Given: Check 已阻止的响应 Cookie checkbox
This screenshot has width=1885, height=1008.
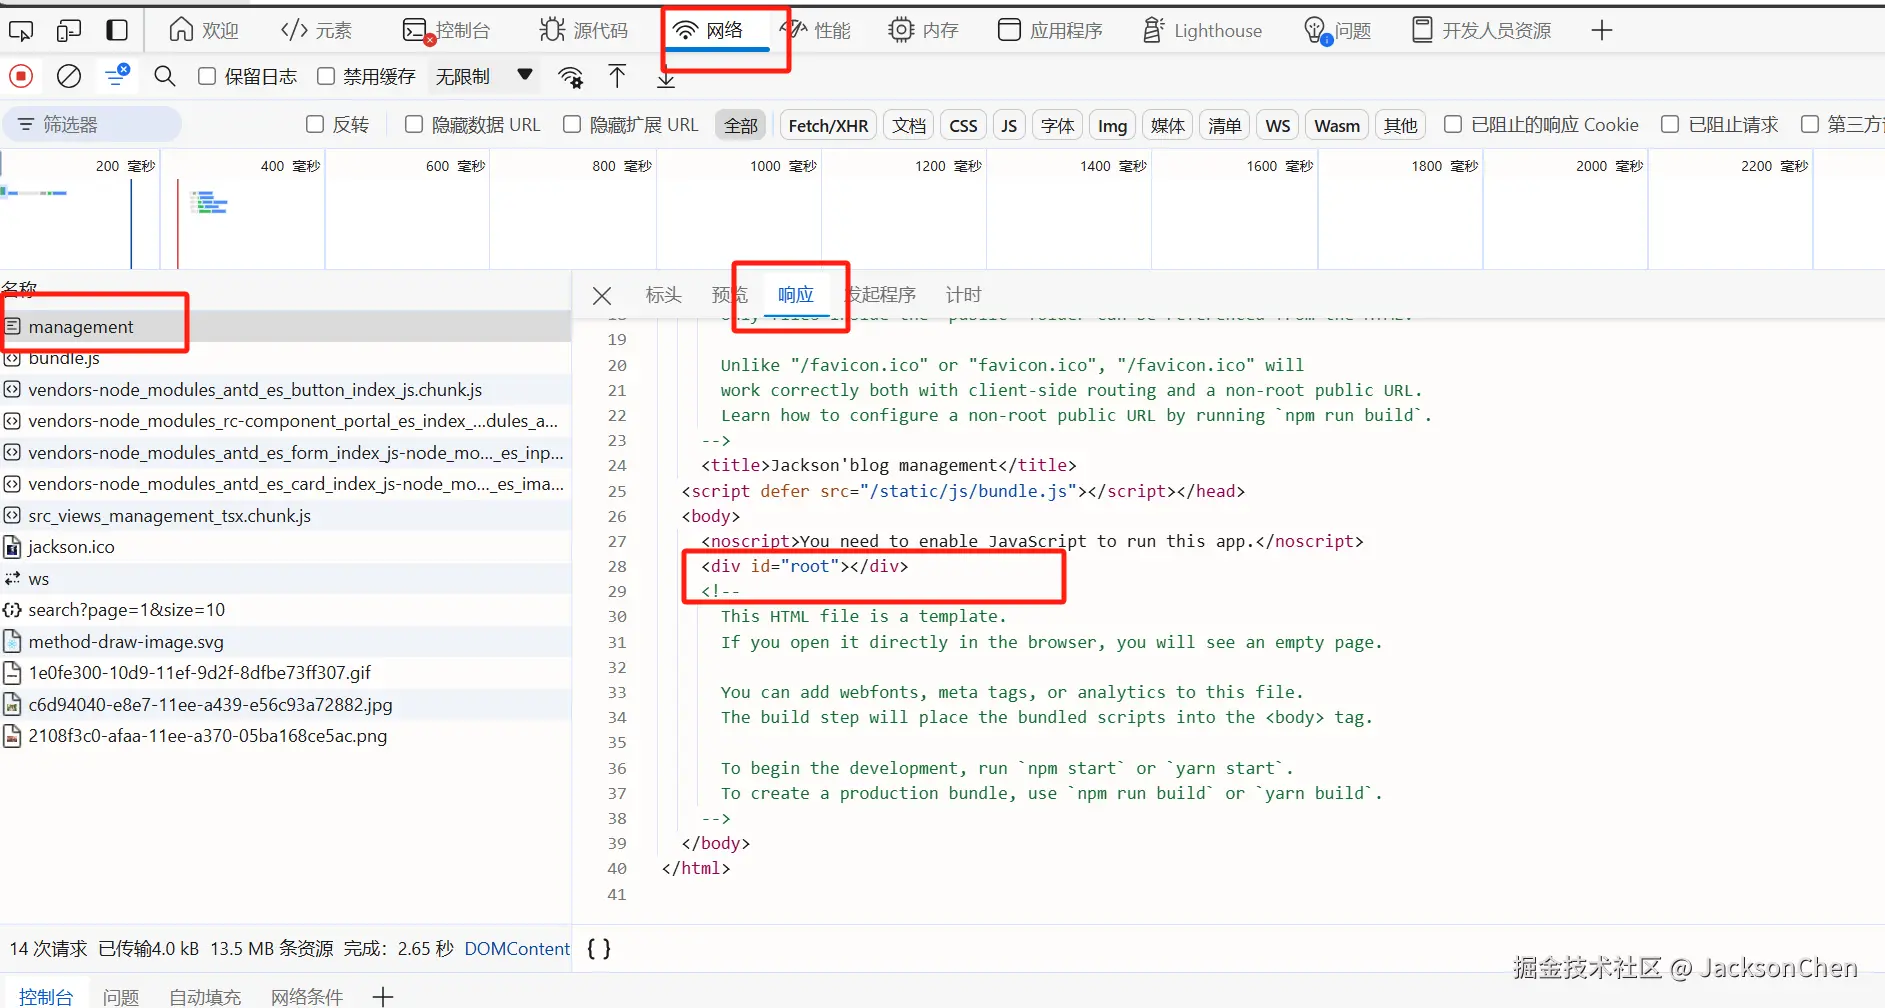Looking at the screenshot, I should (x=1453, y=124).
